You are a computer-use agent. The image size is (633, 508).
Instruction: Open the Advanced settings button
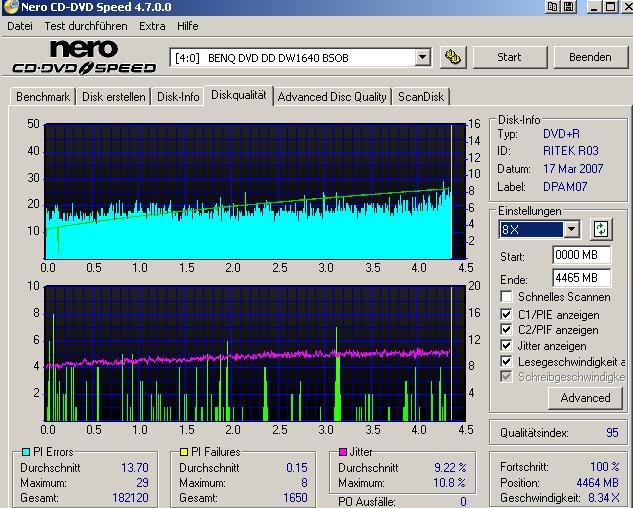585,398
